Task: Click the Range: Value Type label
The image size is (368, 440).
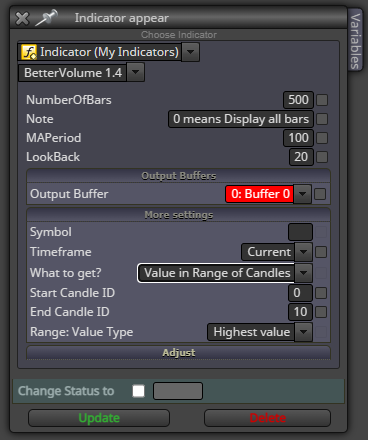Action: point(81,332)
